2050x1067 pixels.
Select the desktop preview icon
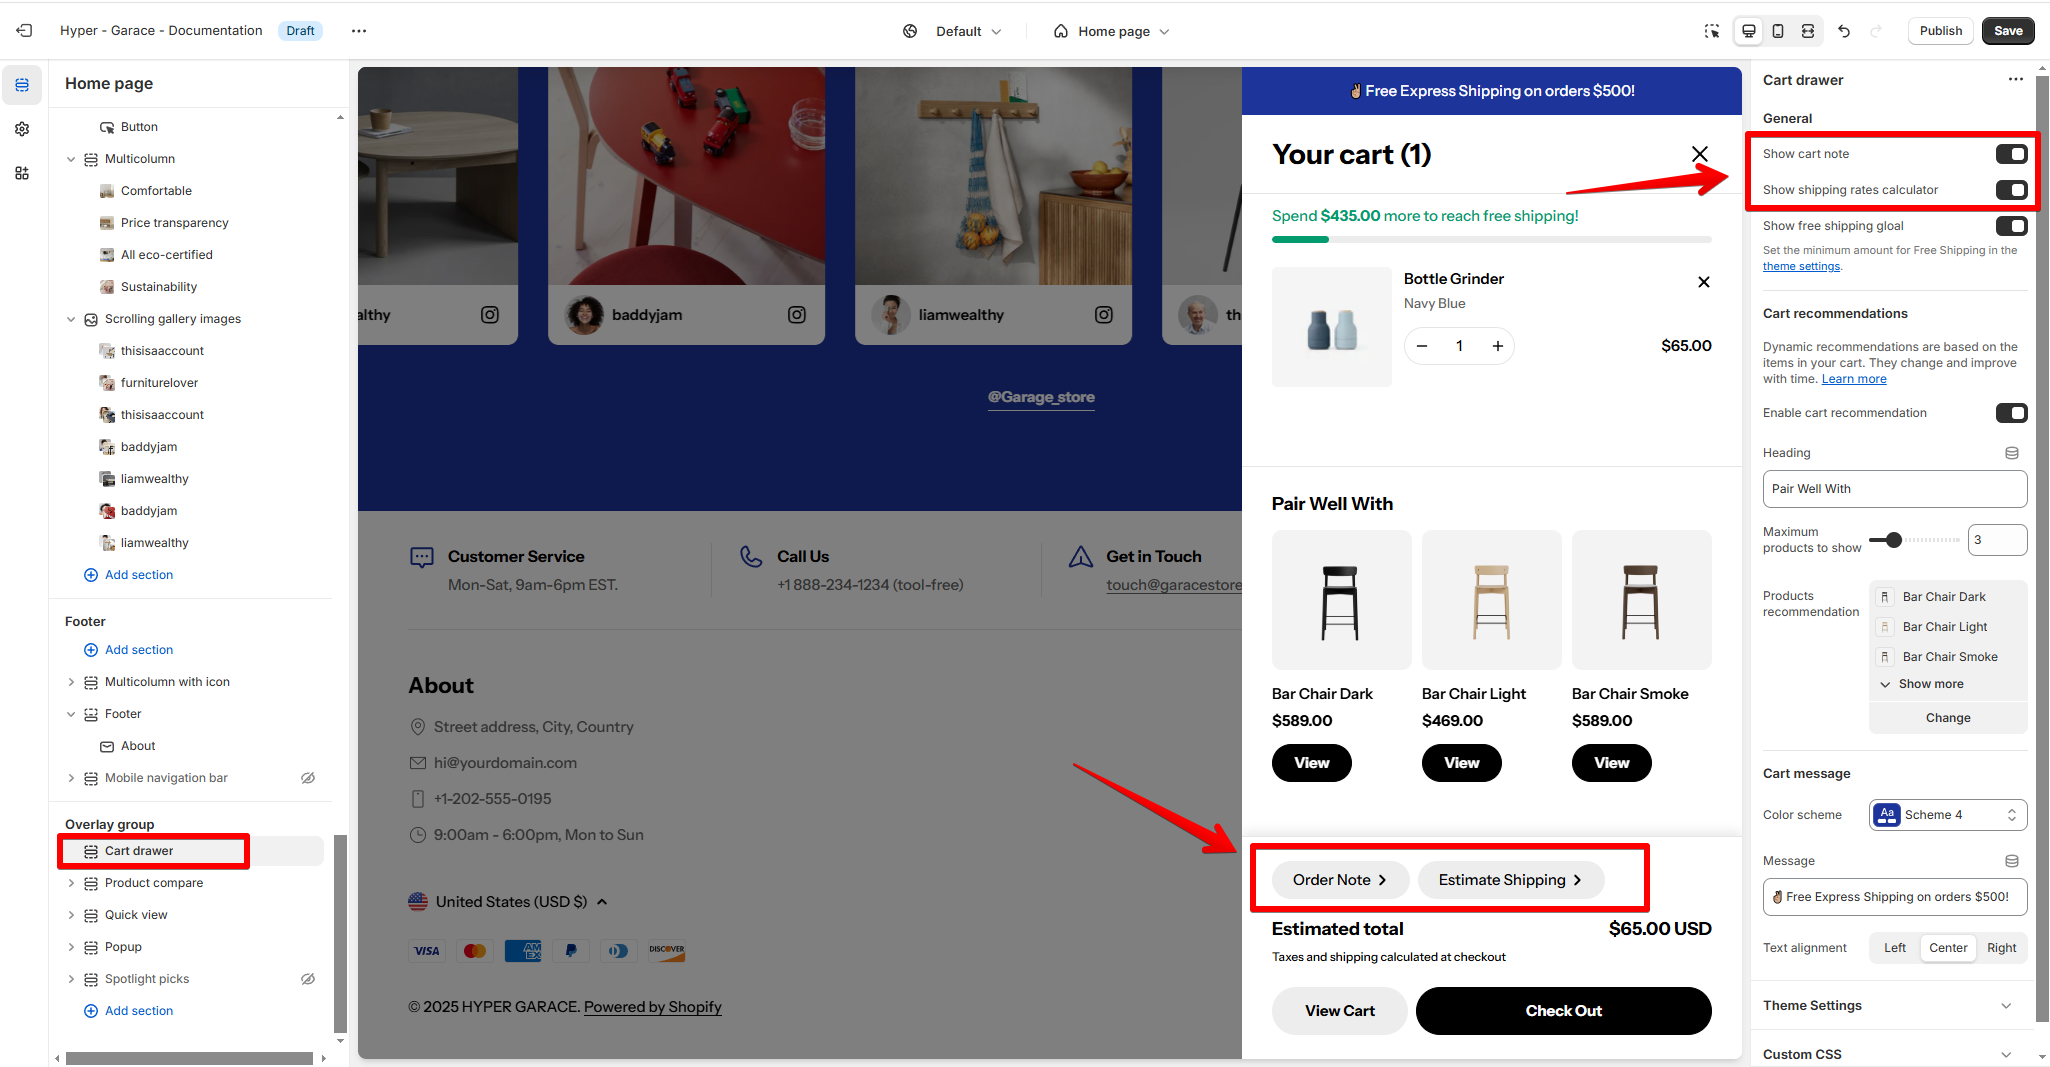(1749, 31)
